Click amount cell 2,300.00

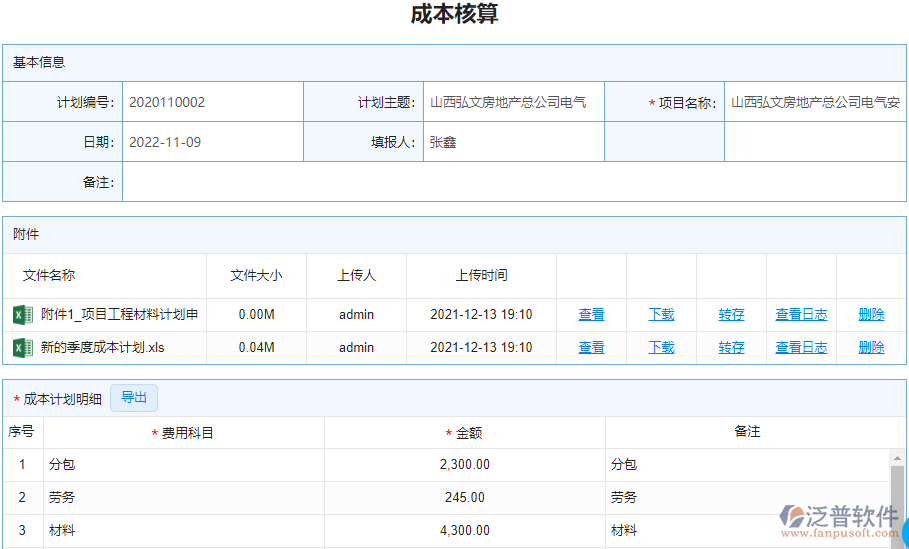[x=465, y=465]
